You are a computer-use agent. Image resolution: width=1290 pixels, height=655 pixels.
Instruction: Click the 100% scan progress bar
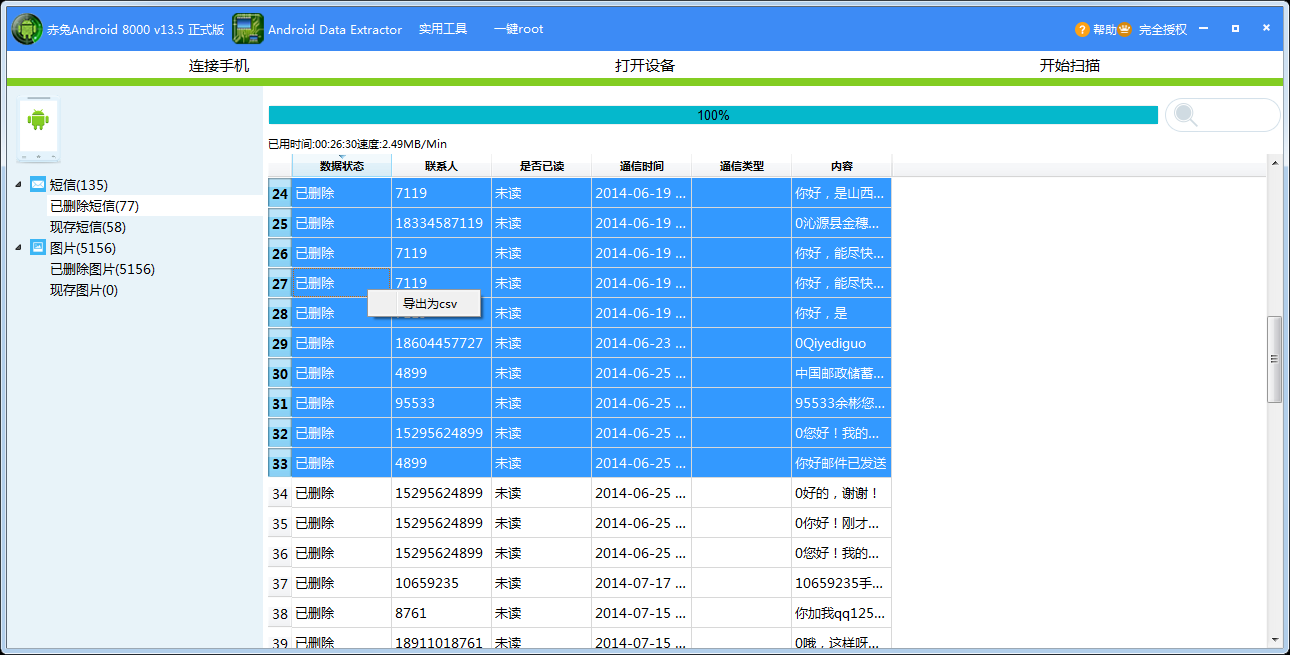tap(713, 115)
